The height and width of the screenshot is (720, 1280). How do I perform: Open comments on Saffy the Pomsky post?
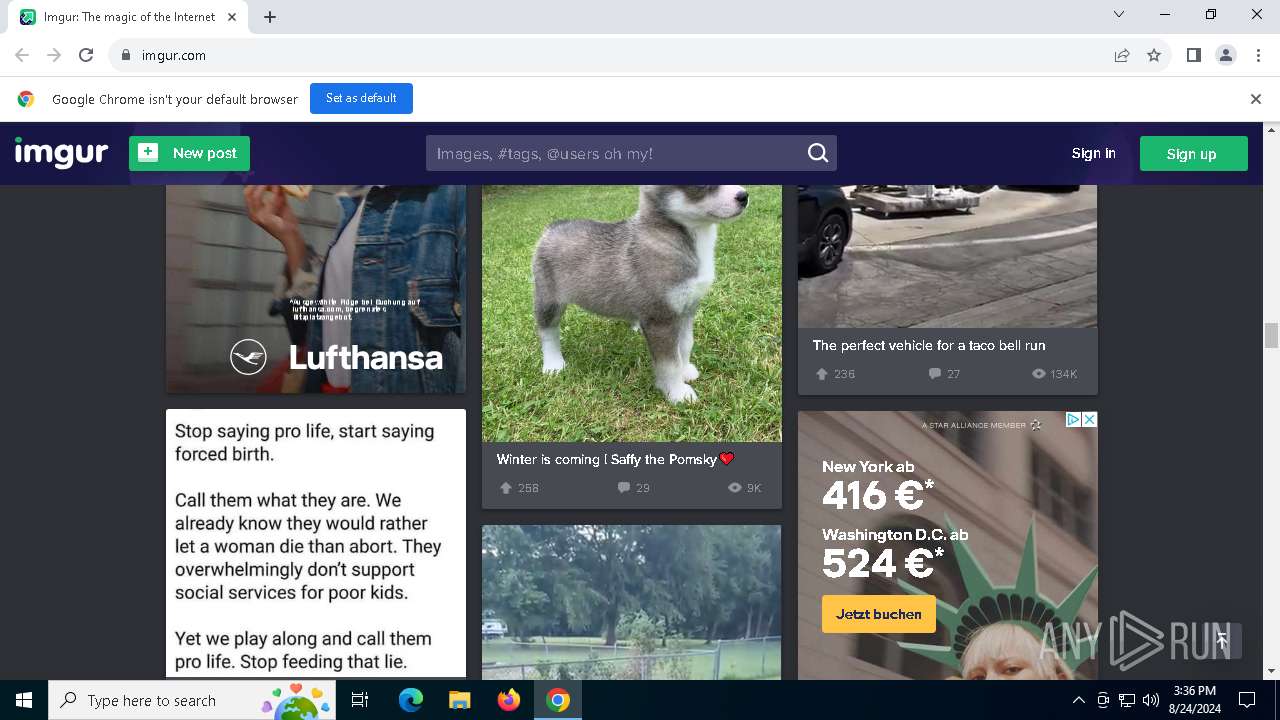tap(624, 488)
